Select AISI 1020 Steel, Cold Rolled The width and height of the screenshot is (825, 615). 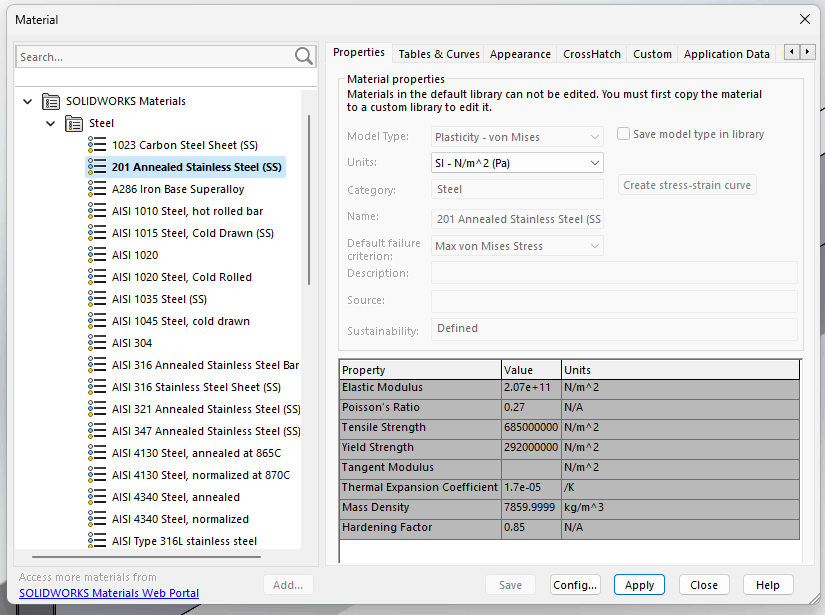tap(182, 277)
